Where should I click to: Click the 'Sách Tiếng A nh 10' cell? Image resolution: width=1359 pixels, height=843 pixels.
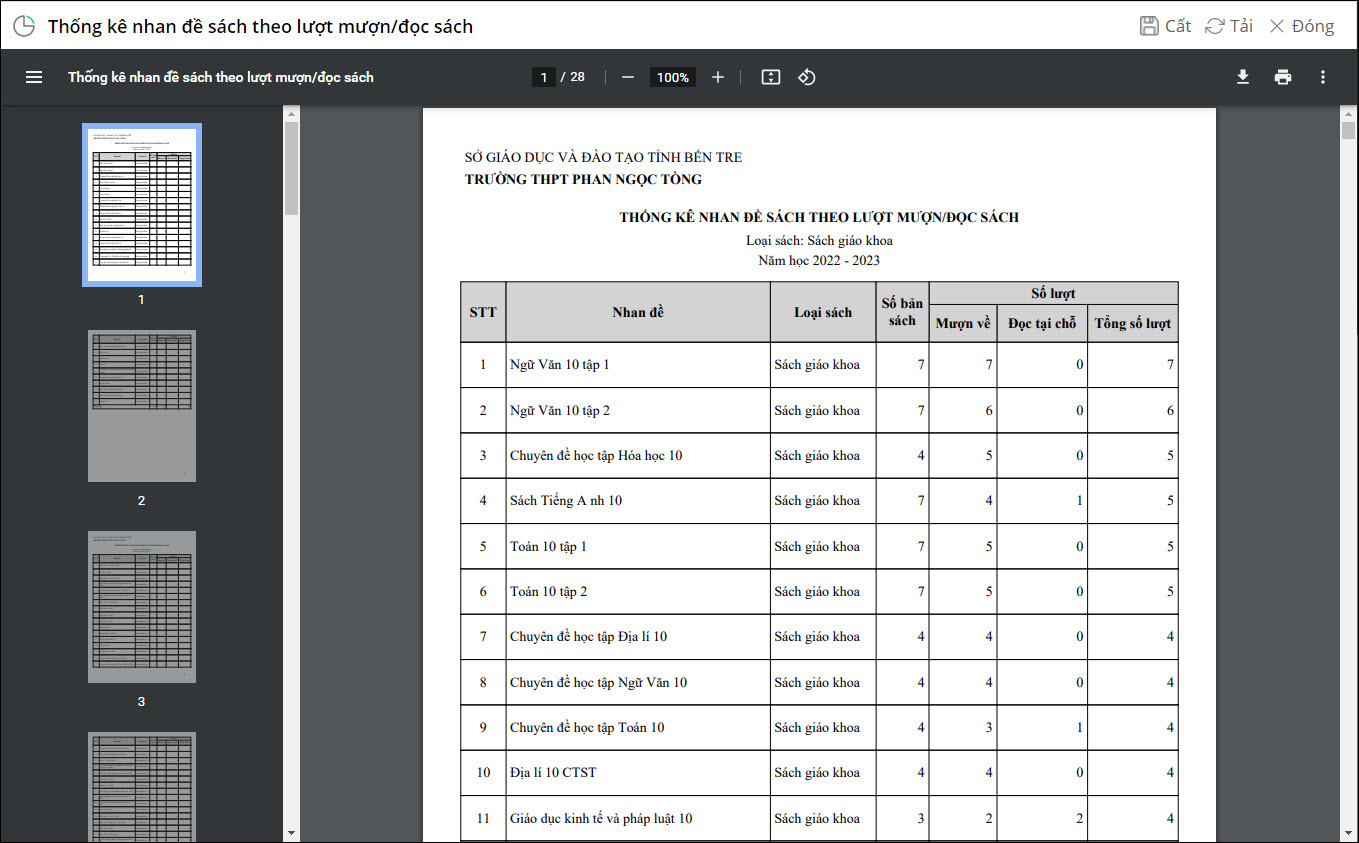pyautogui.click(x=638, y=500)
